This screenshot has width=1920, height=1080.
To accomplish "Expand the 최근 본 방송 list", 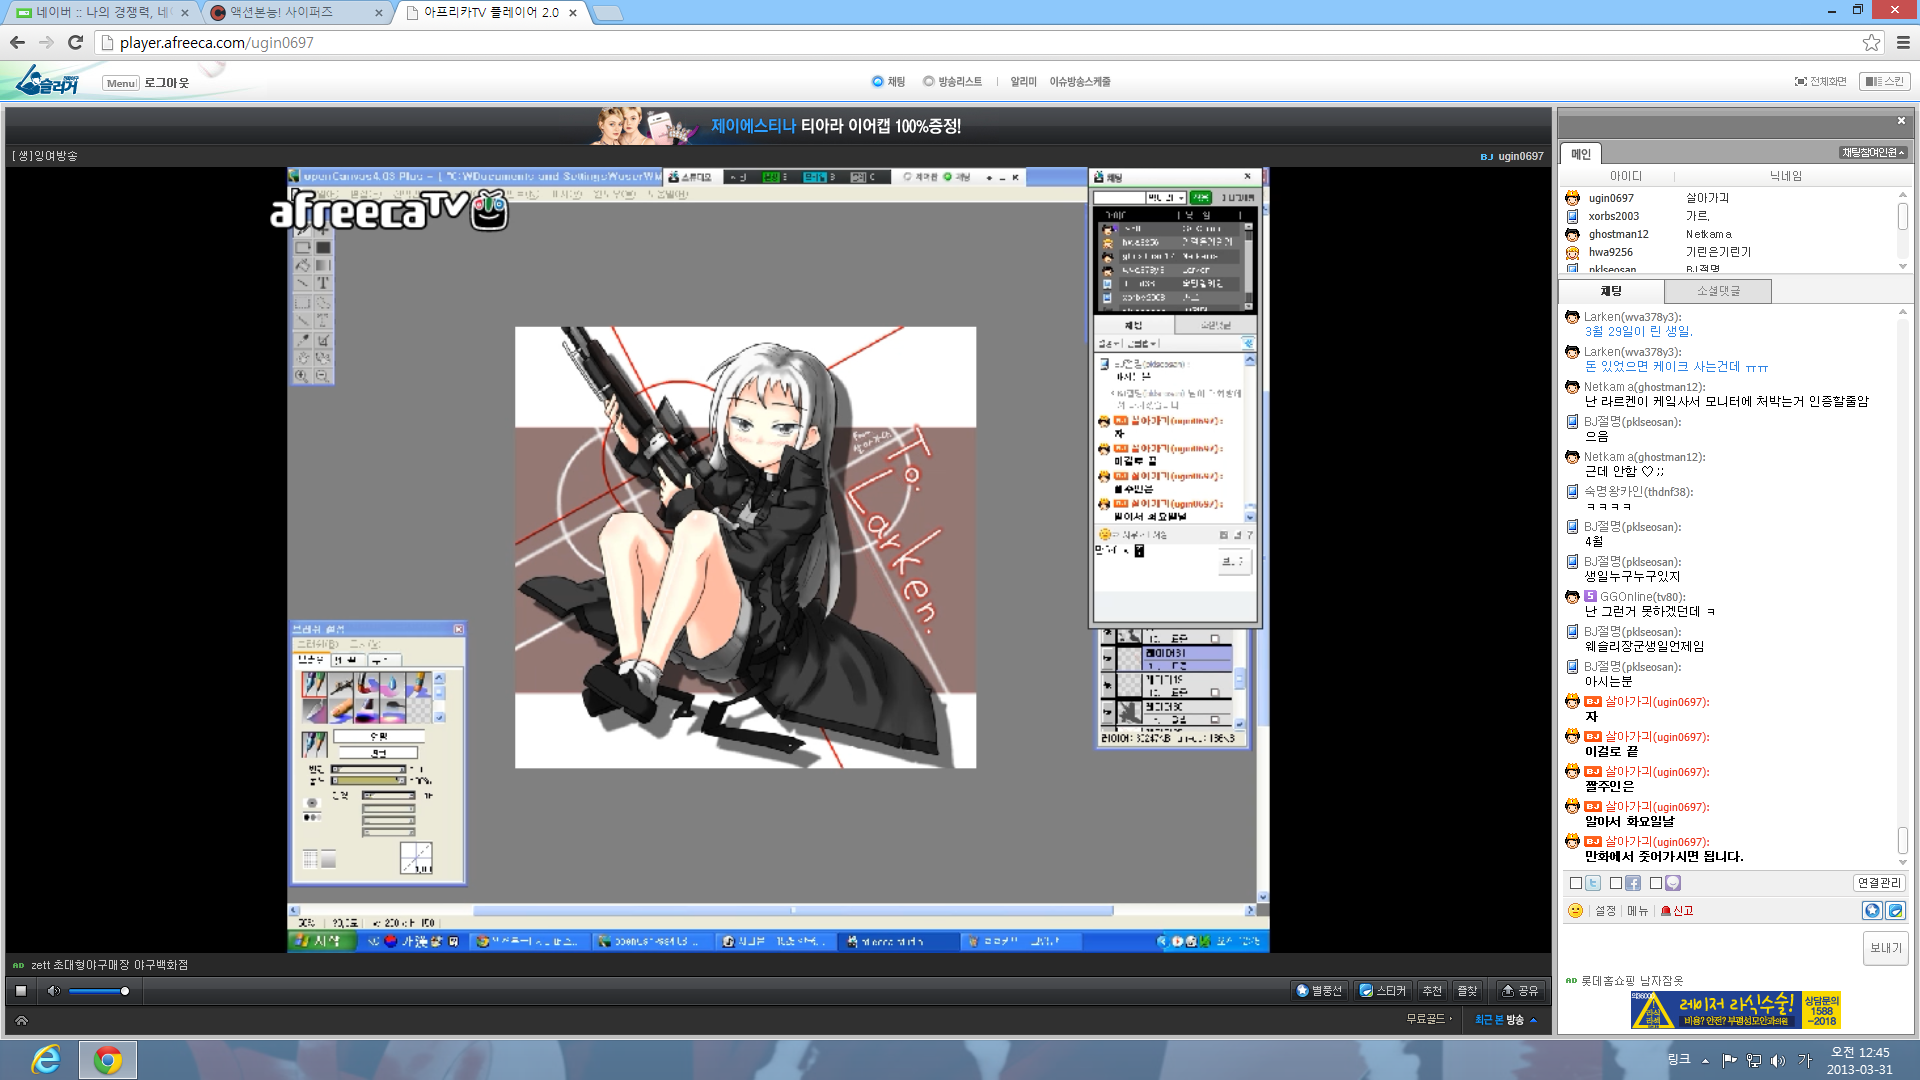I will pyautogui.click(x=1506, y=1020).
